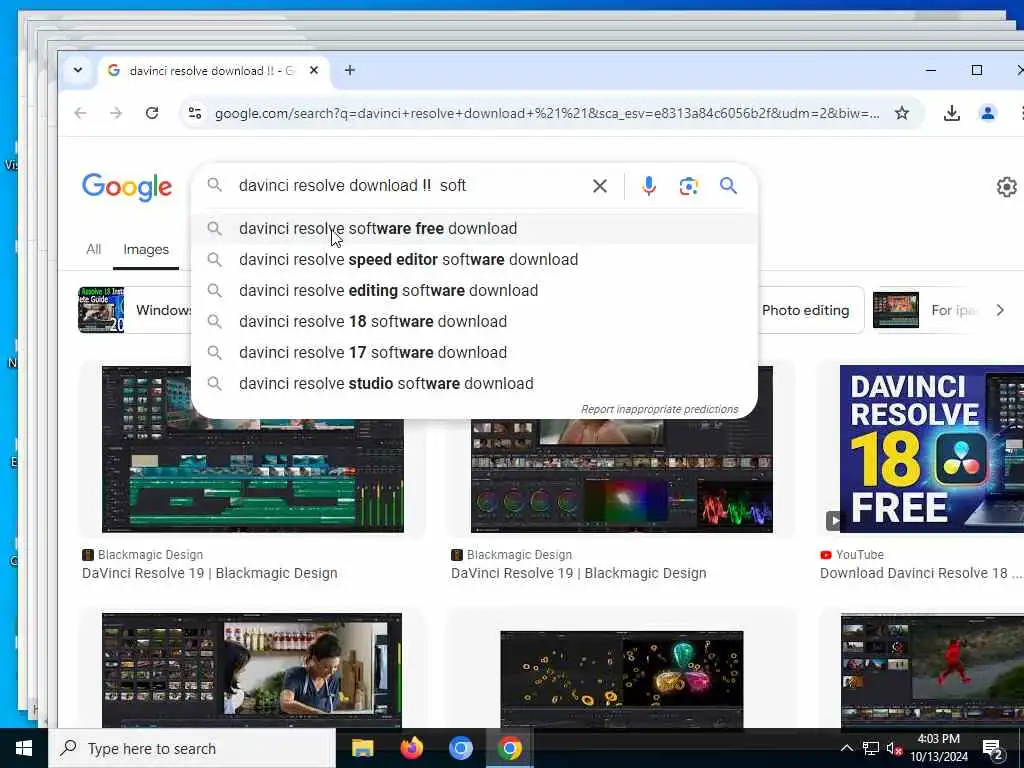Choose suggestion 17 software download
1024x768 pixels.
pyautogui.click(x=474, y=353)
